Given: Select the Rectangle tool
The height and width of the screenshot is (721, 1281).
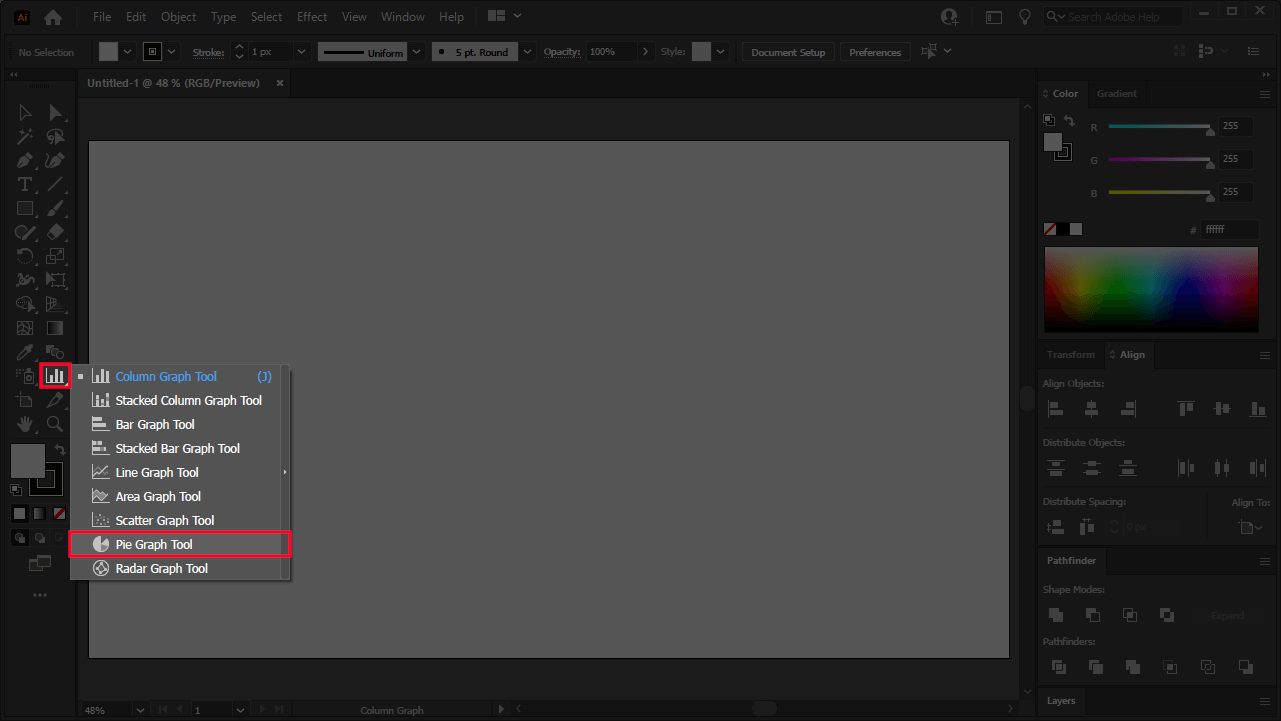Looking at the screenshot, I should tap(25, 209).
